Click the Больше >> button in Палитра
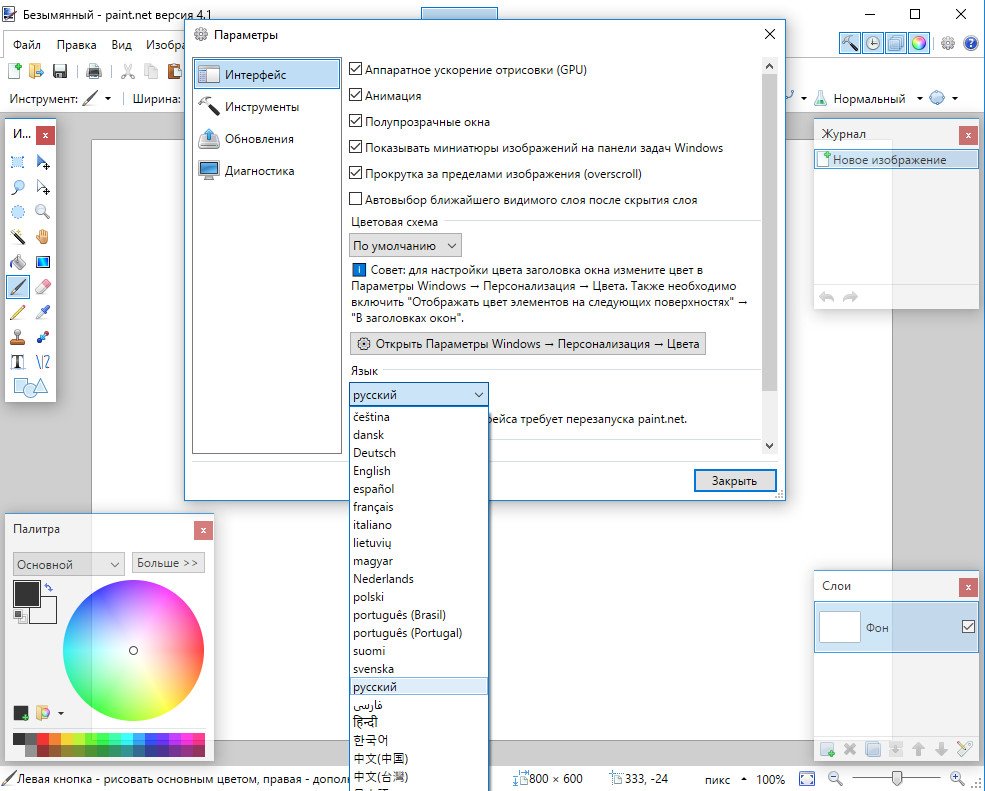Image resolution: width=985 pixels, height=791 pixels. pos(168,563)
